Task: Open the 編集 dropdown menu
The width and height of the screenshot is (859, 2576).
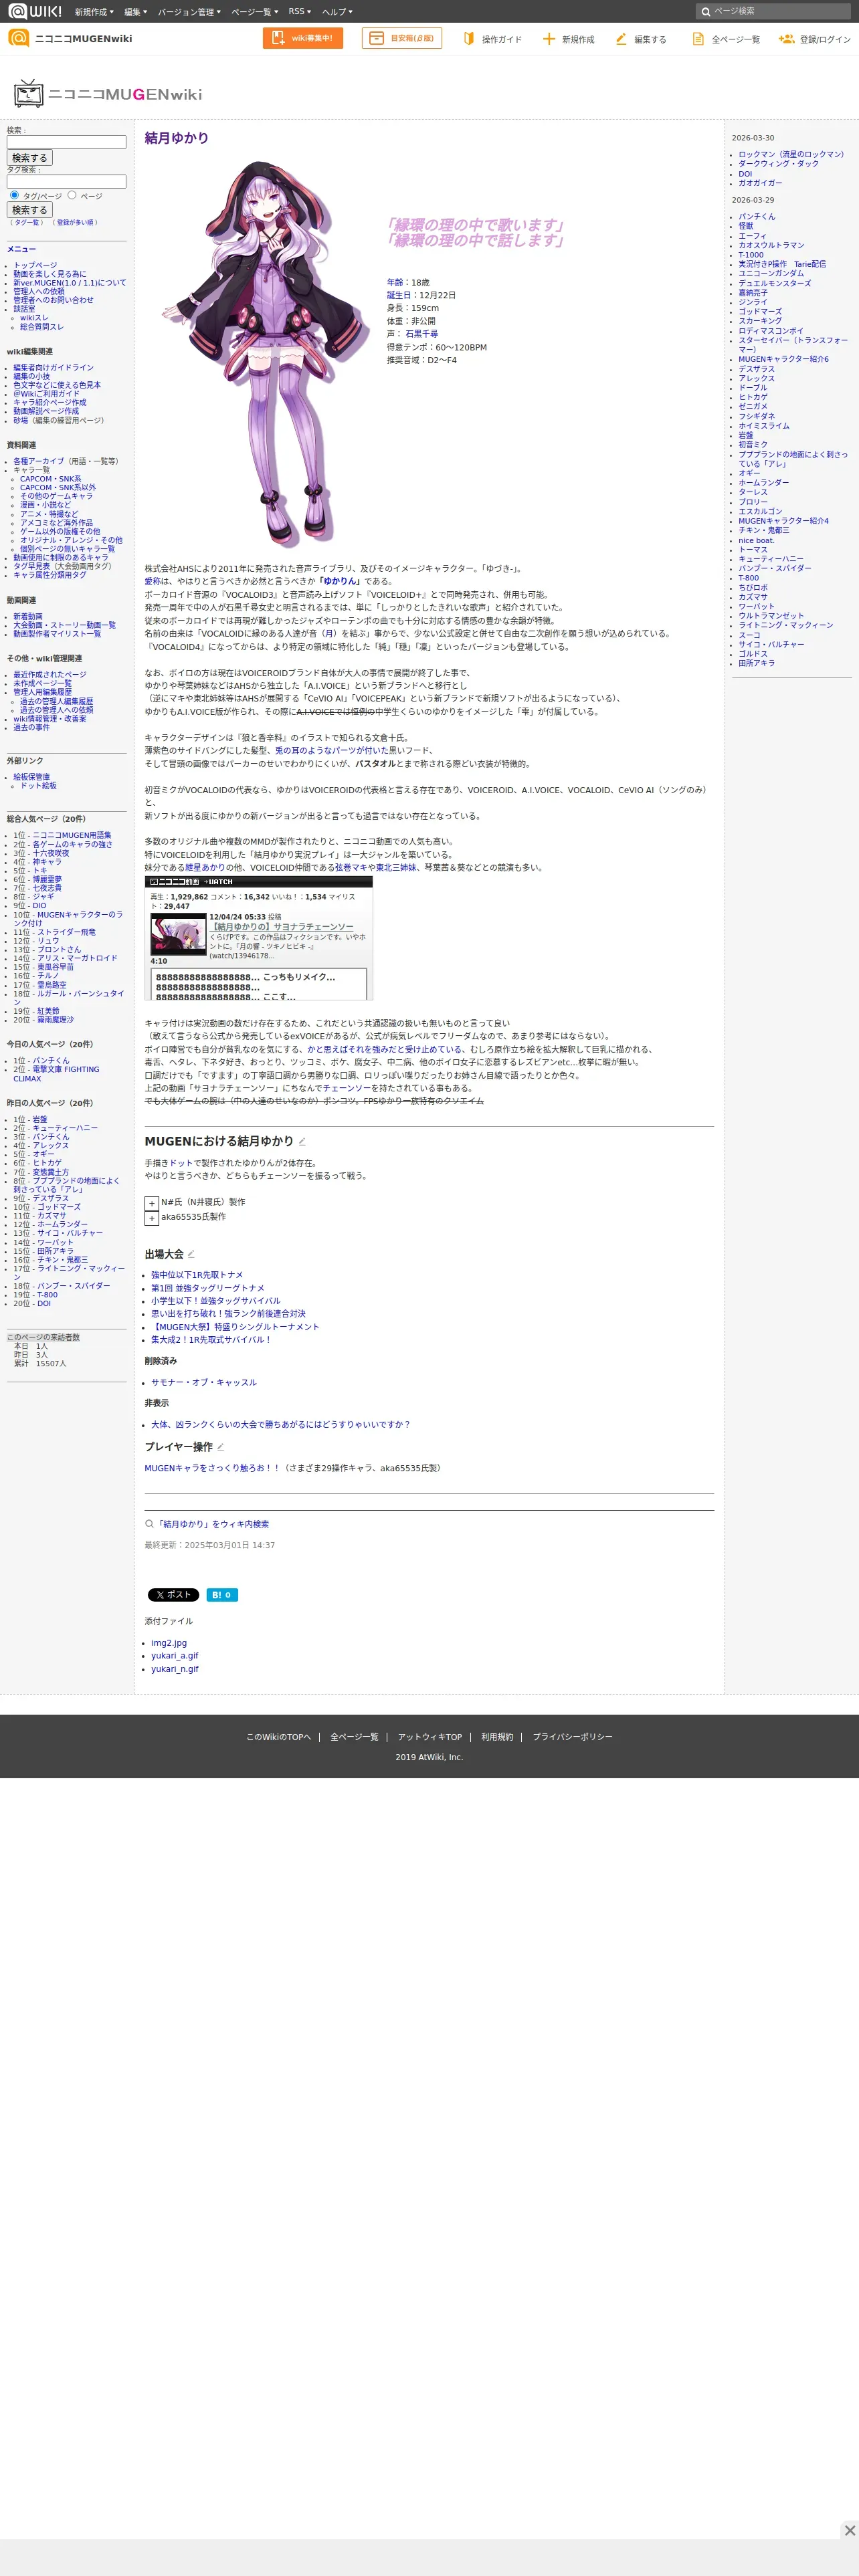Action: pyautogui.click(x=135, y=11)
